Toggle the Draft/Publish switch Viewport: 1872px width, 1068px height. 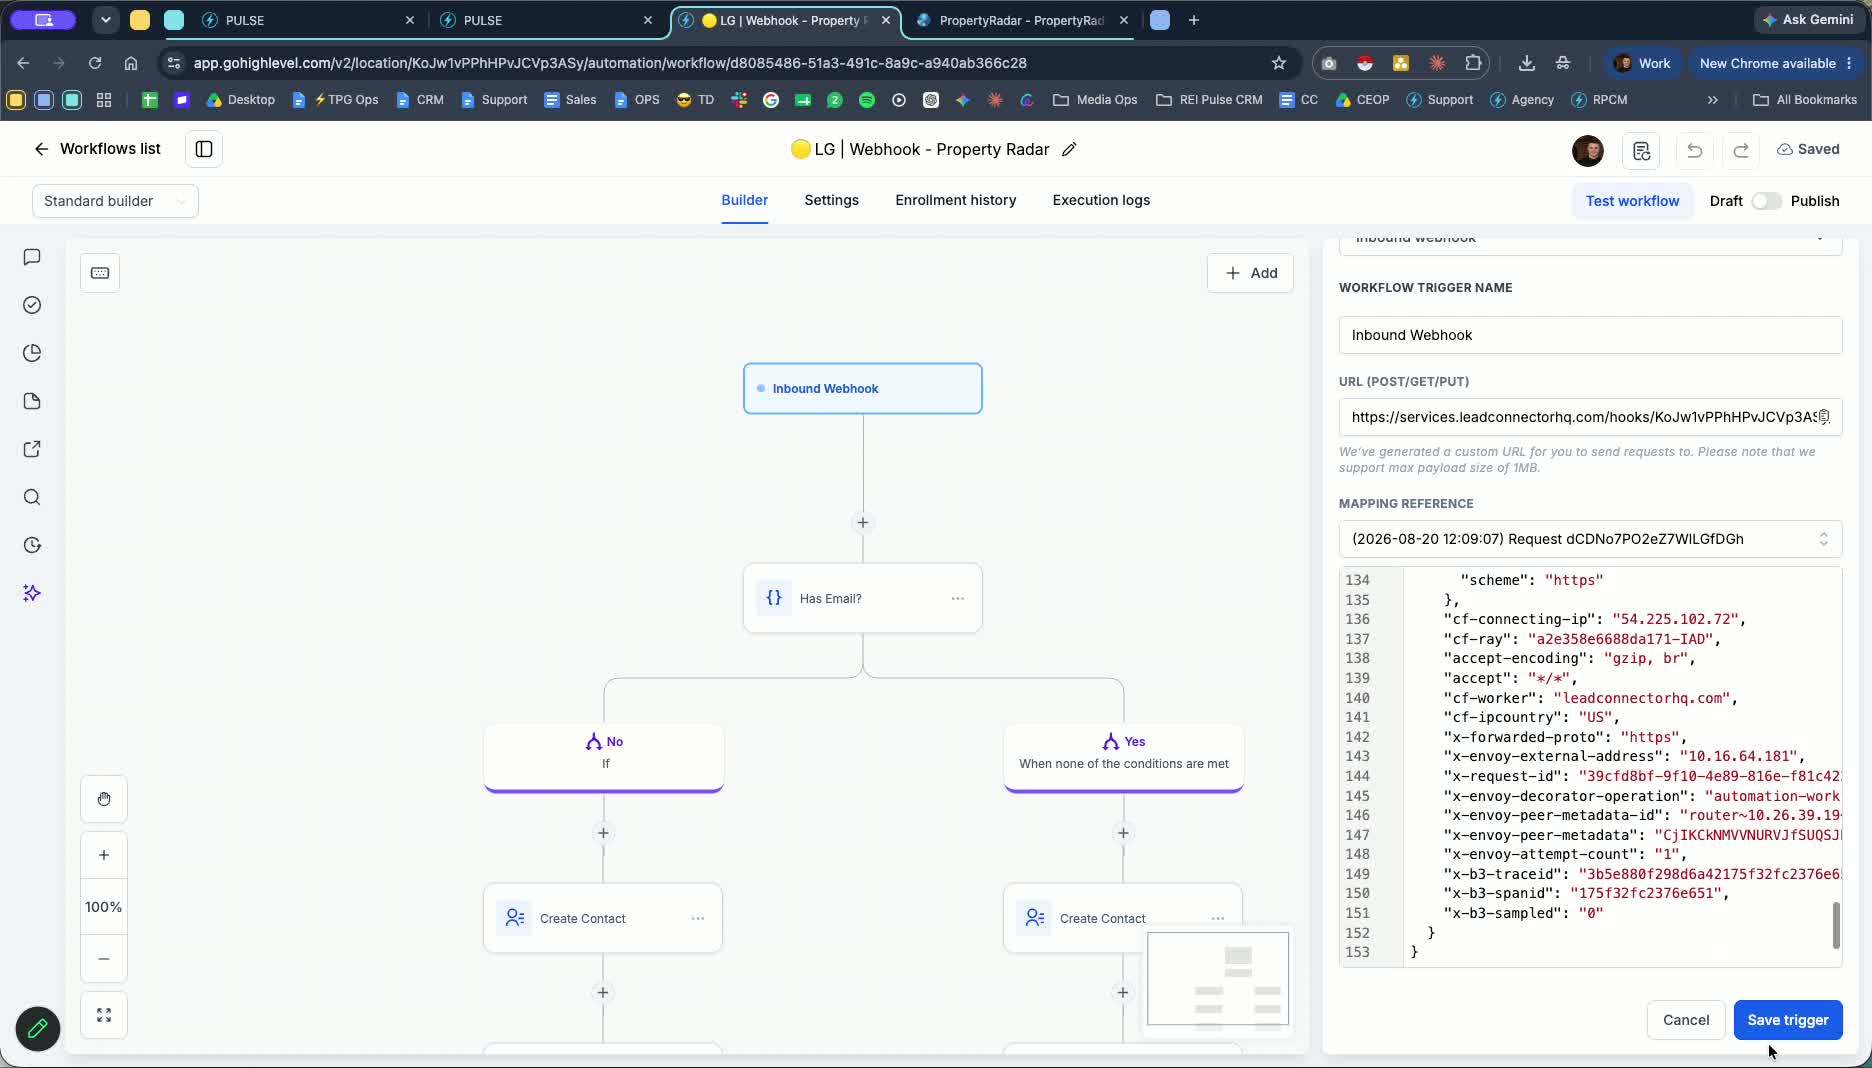click(x=1767, y=201)
